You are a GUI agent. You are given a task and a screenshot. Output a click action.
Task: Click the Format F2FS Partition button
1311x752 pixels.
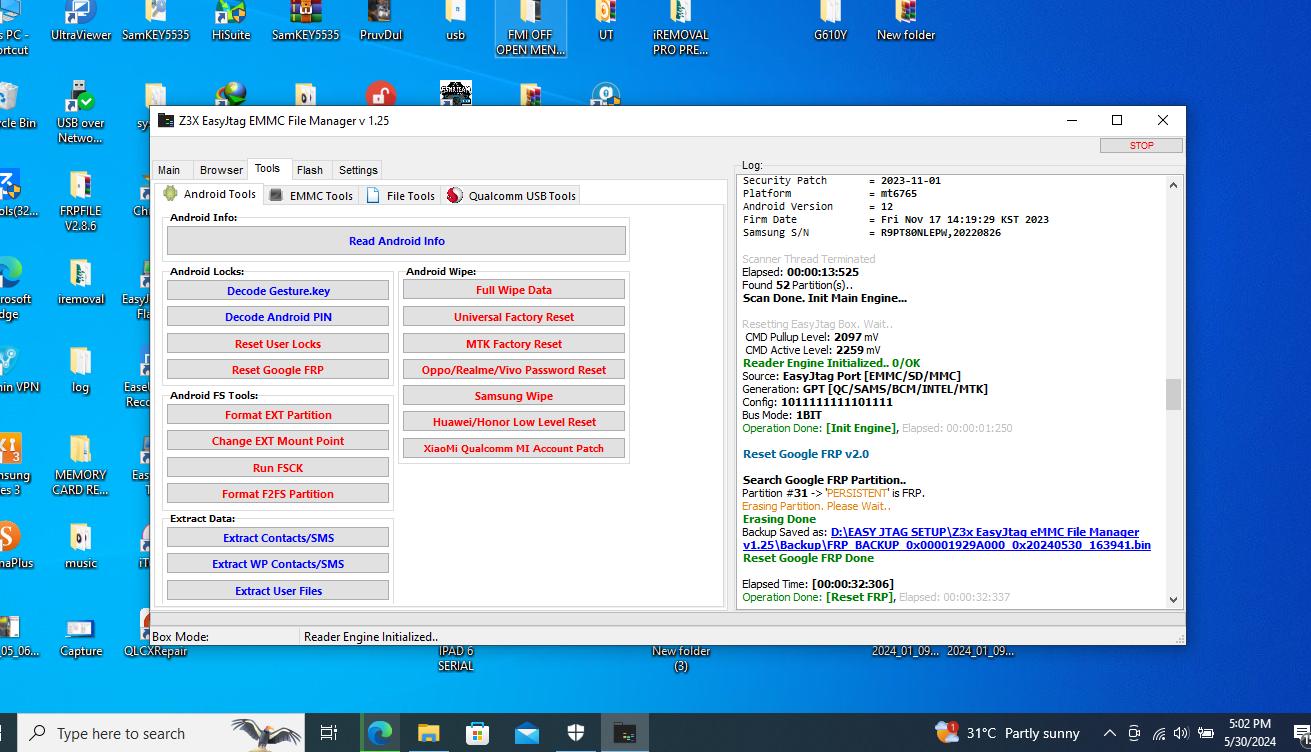click(x=278, y=494)
